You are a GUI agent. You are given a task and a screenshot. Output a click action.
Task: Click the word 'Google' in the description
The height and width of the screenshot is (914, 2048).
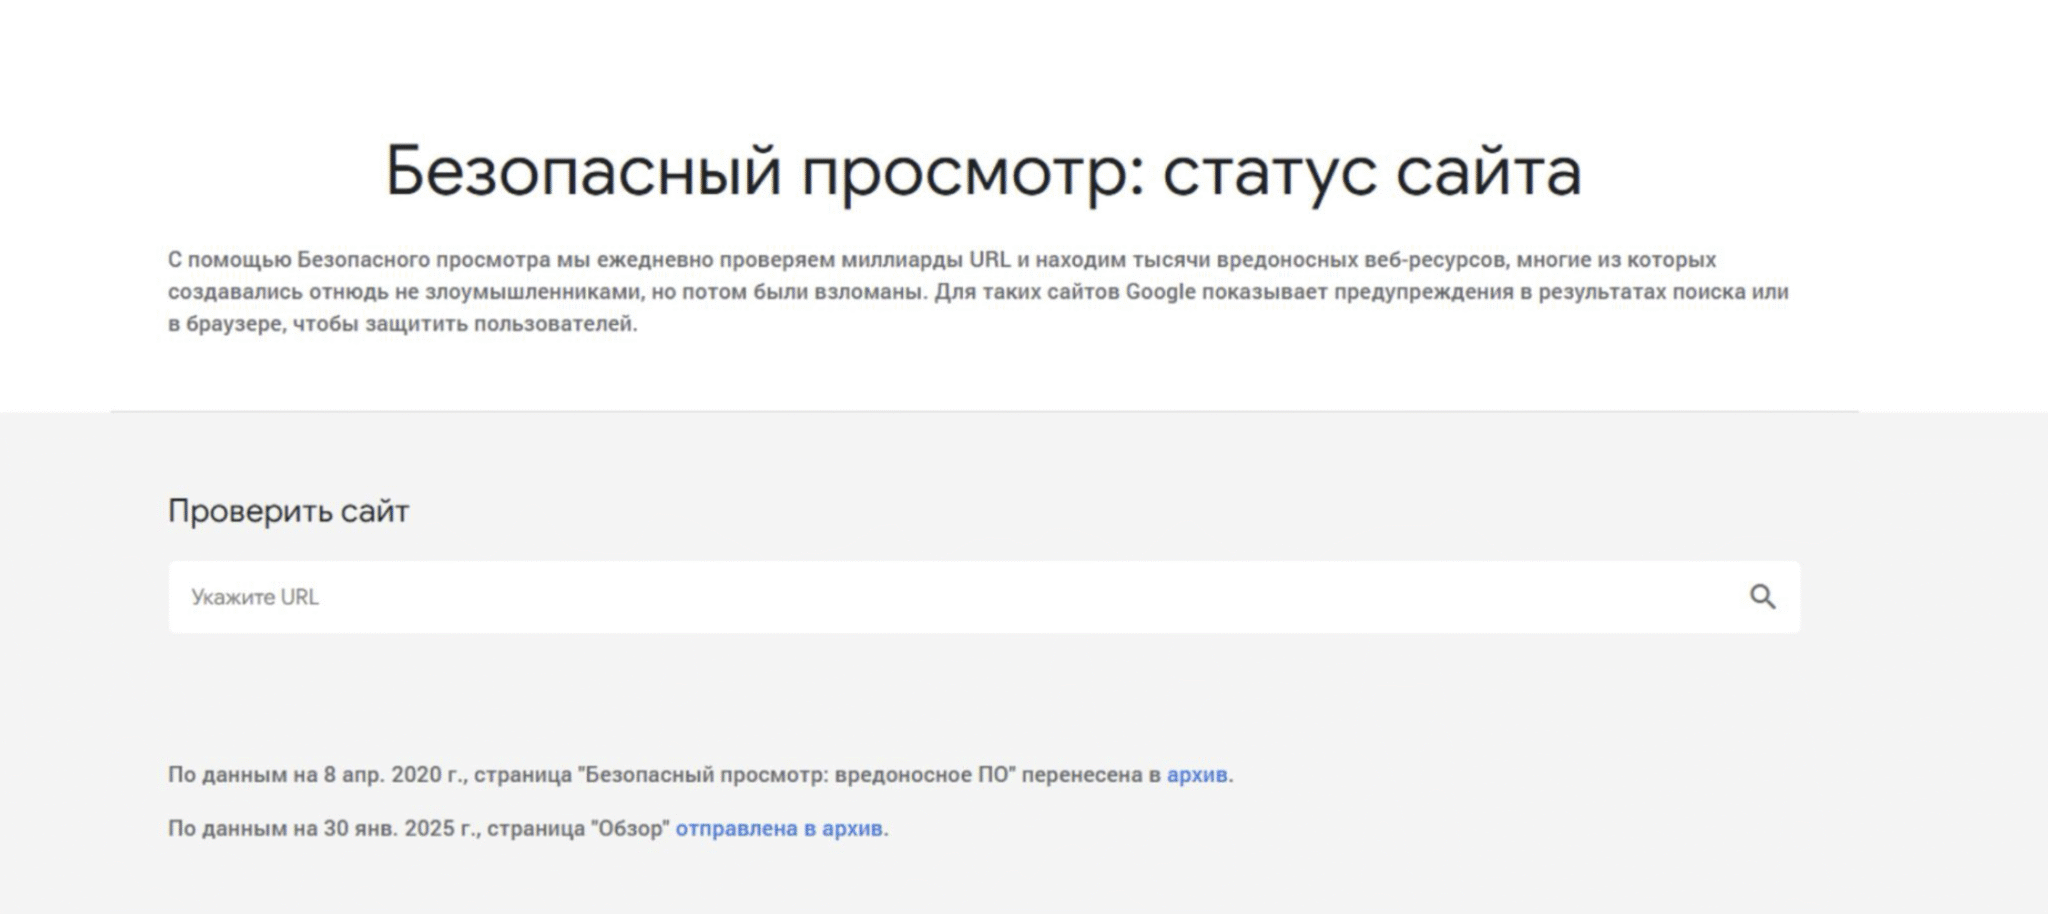coord(1160,292)
